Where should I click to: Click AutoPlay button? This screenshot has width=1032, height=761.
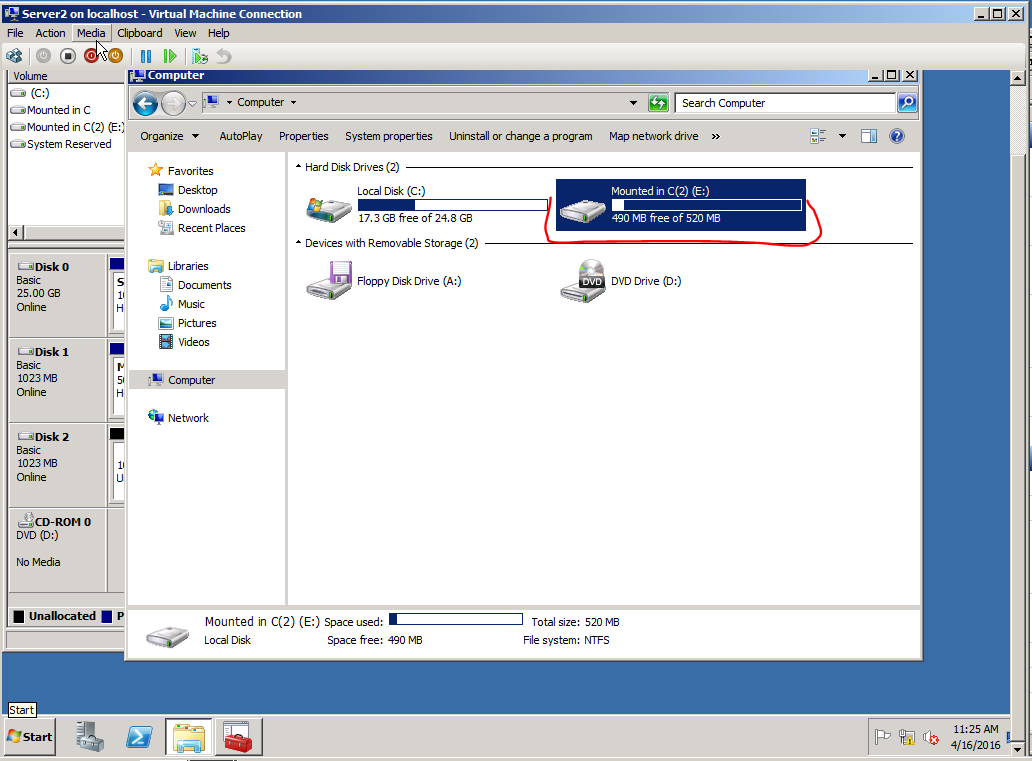(x=241, y=136)
